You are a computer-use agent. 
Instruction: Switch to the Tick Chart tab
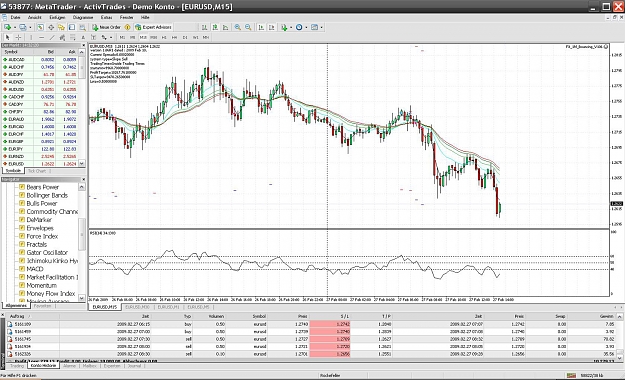(37, 171)
